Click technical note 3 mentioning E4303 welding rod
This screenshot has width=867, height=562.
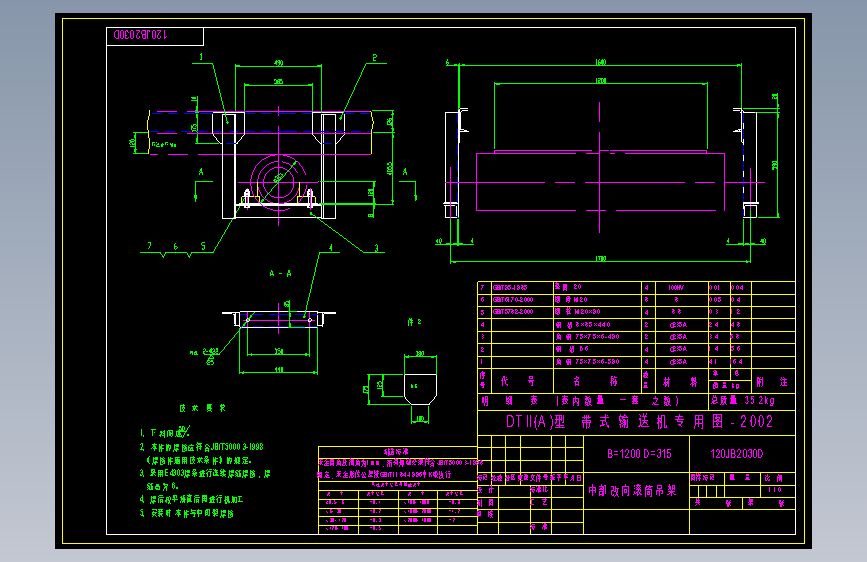pyautogui.click(x=205, y=480)
